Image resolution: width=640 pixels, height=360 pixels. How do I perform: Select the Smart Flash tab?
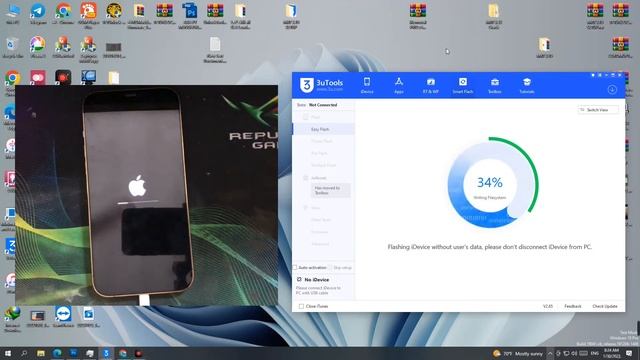pos(462,86)
